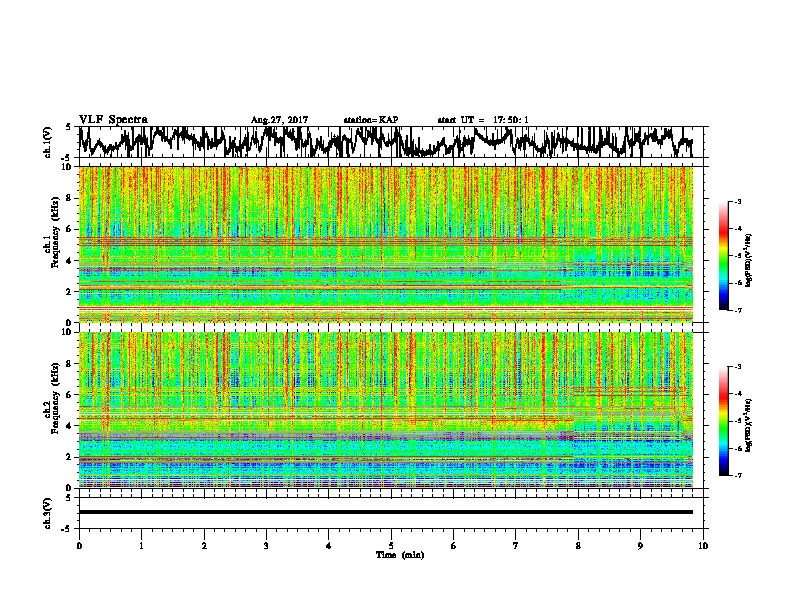Click the thick black ch.3 voltage line

coord(386,512)
